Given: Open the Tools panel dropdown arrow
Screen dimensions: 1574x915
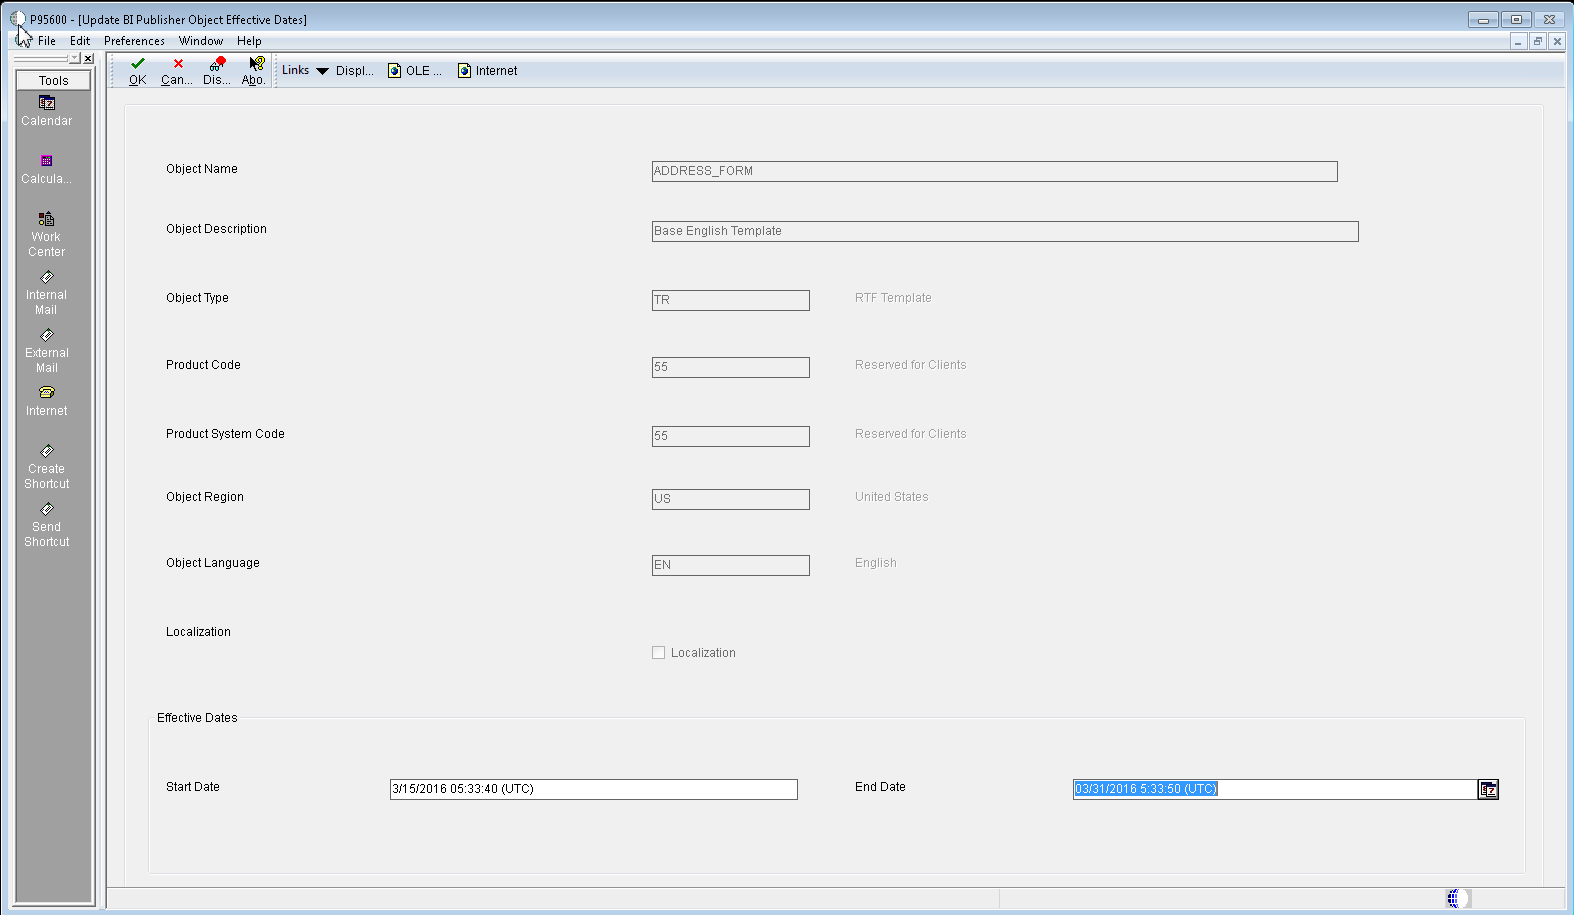Looking at the screenshot, I should (74, 58).
